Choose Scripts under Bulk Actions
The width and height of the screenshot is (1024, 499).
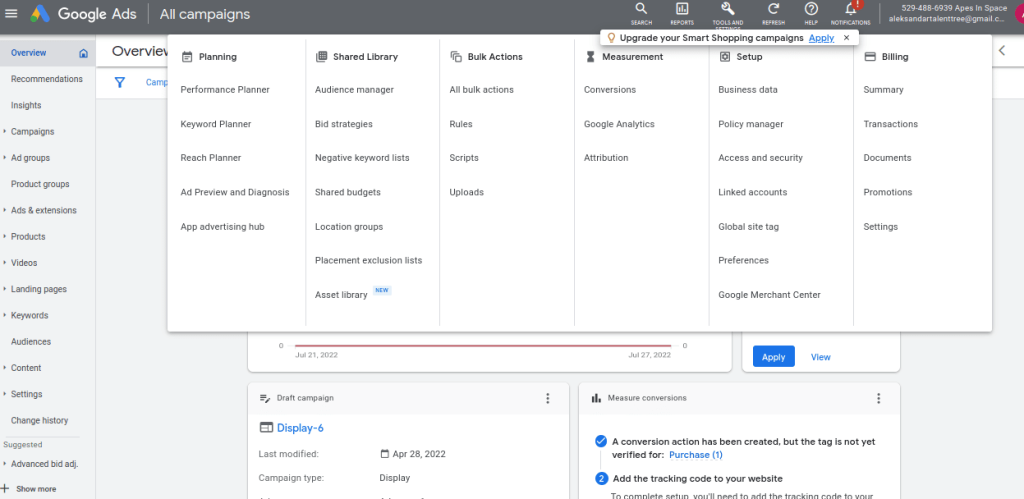[x=464, y=158]
